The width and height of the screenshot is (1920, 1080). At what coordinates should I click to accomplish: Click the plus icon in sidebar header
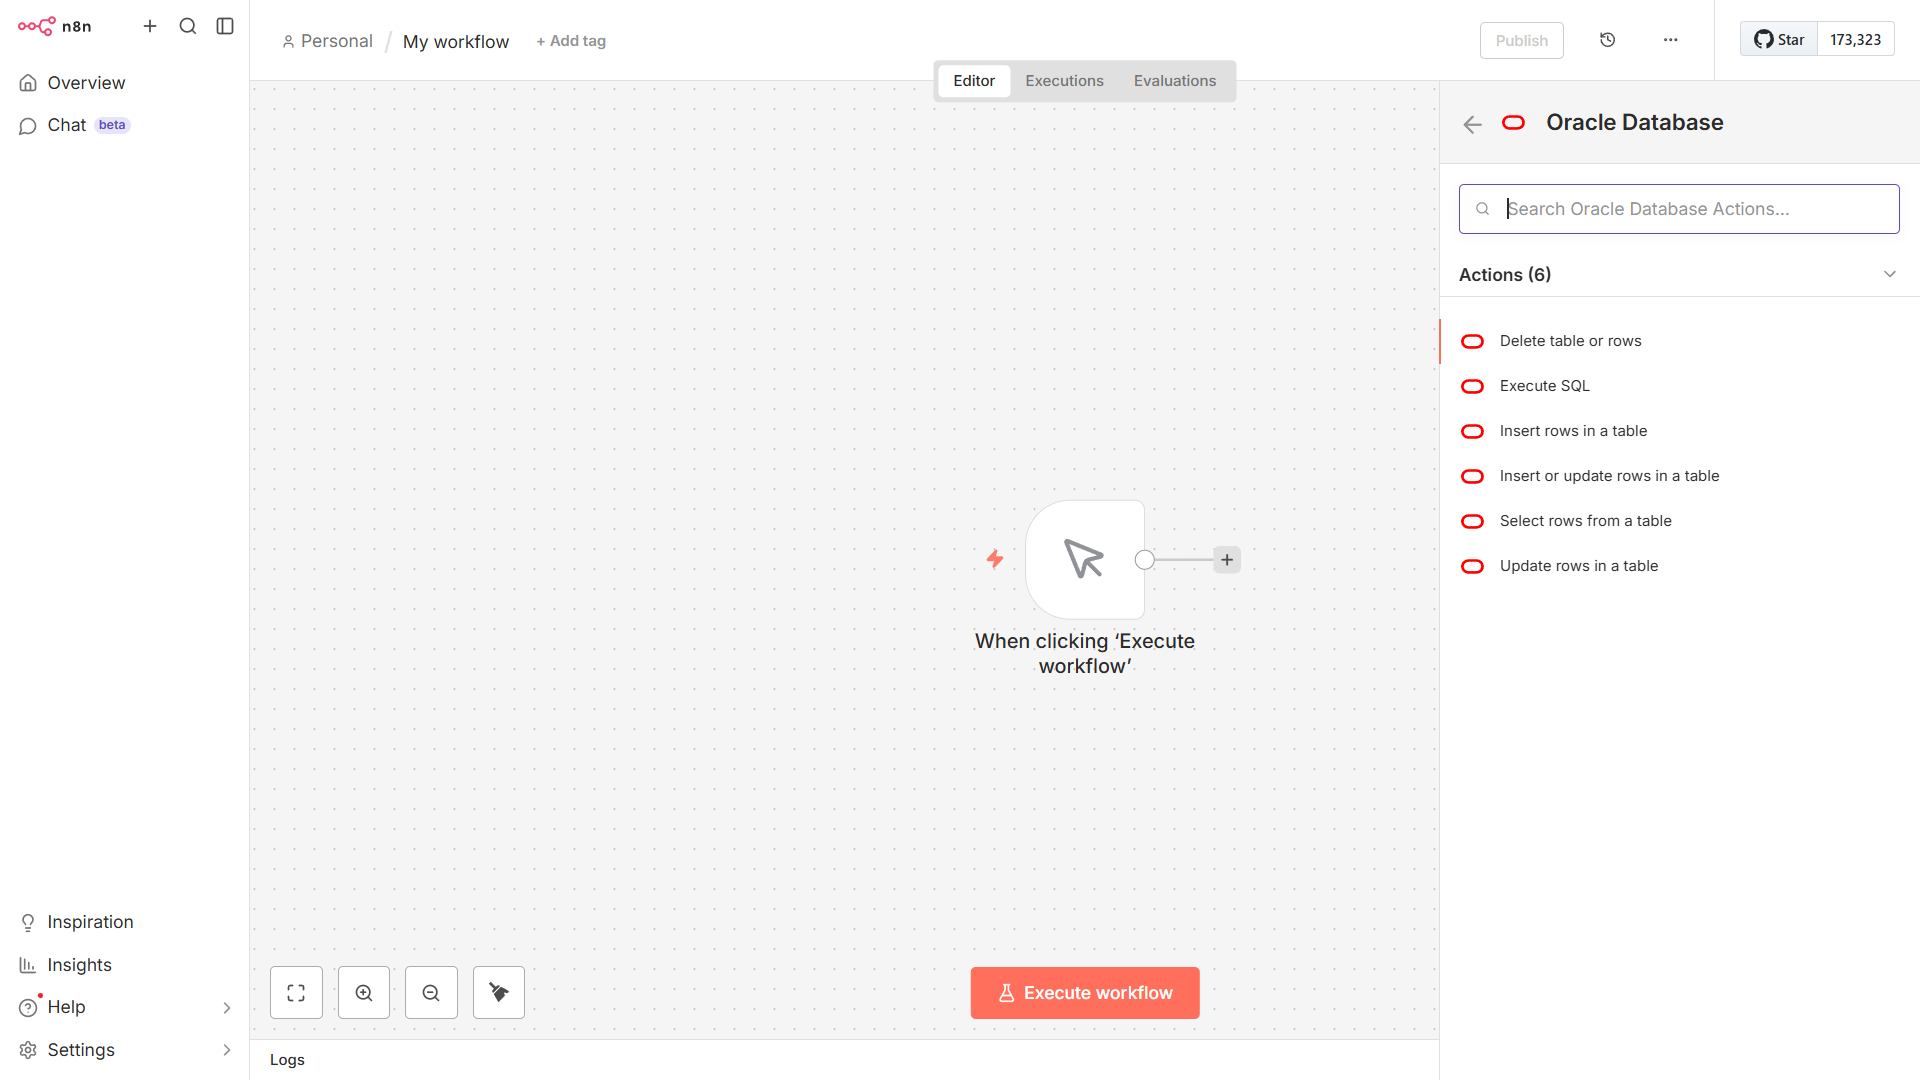click(x=150, y=26)
